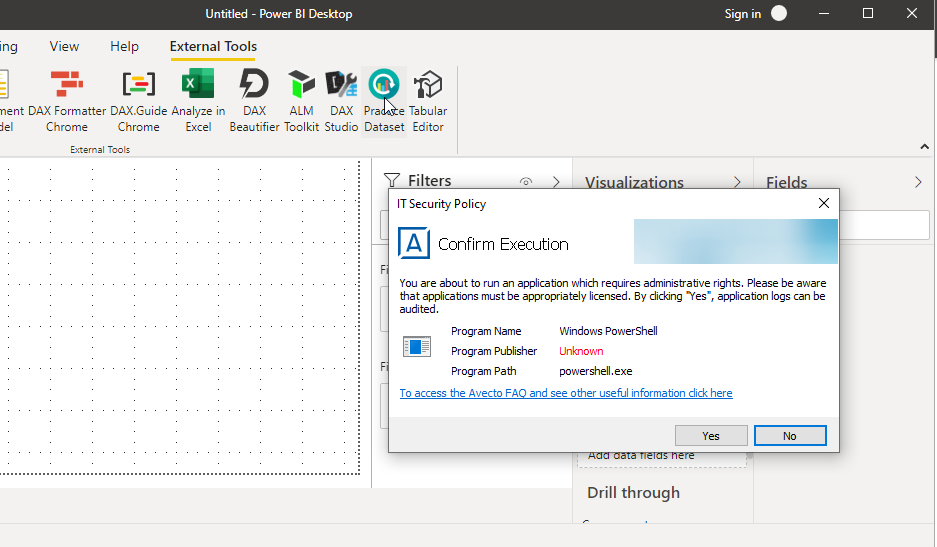Open DAX Studio

pos(341,100)
